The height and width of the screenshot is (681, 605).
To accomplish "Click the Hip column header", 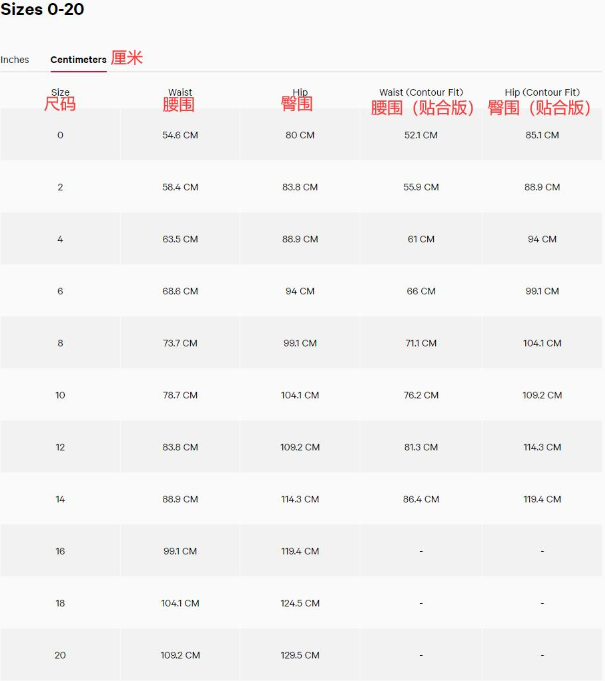I will coord(300,92).
